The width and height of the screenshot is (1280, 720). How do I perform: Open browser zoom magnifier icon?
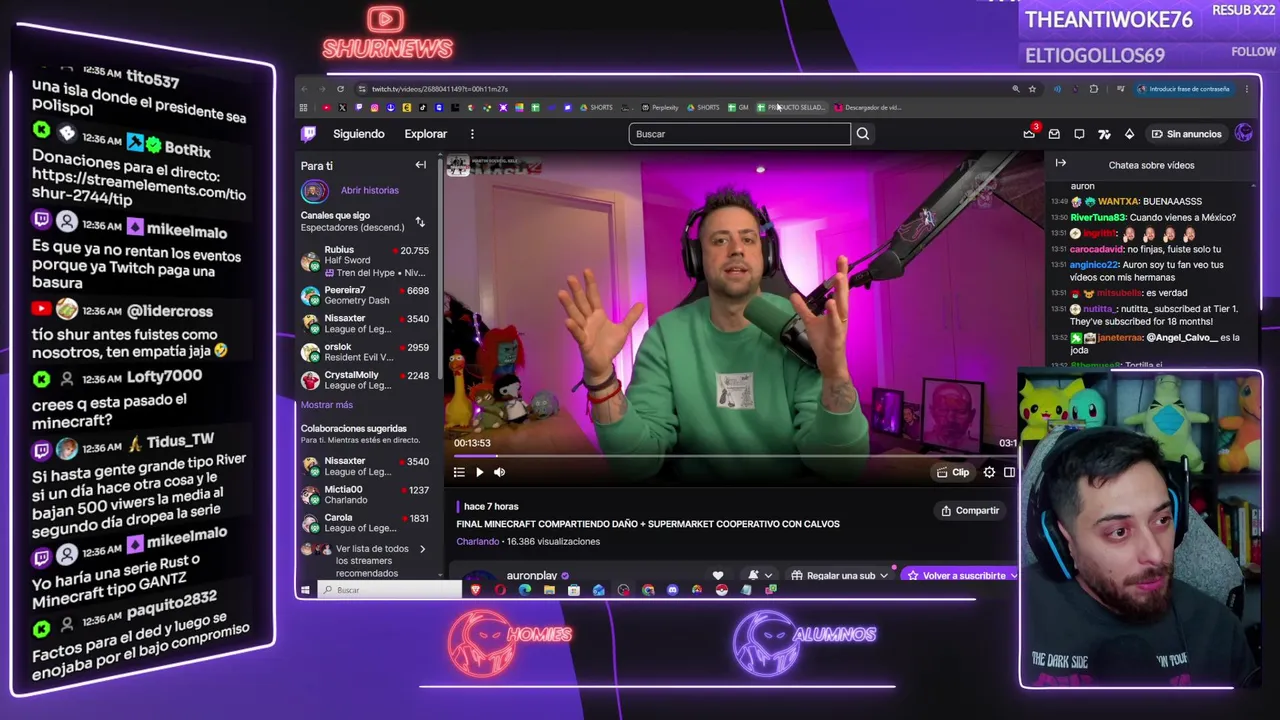[1016, 89]
